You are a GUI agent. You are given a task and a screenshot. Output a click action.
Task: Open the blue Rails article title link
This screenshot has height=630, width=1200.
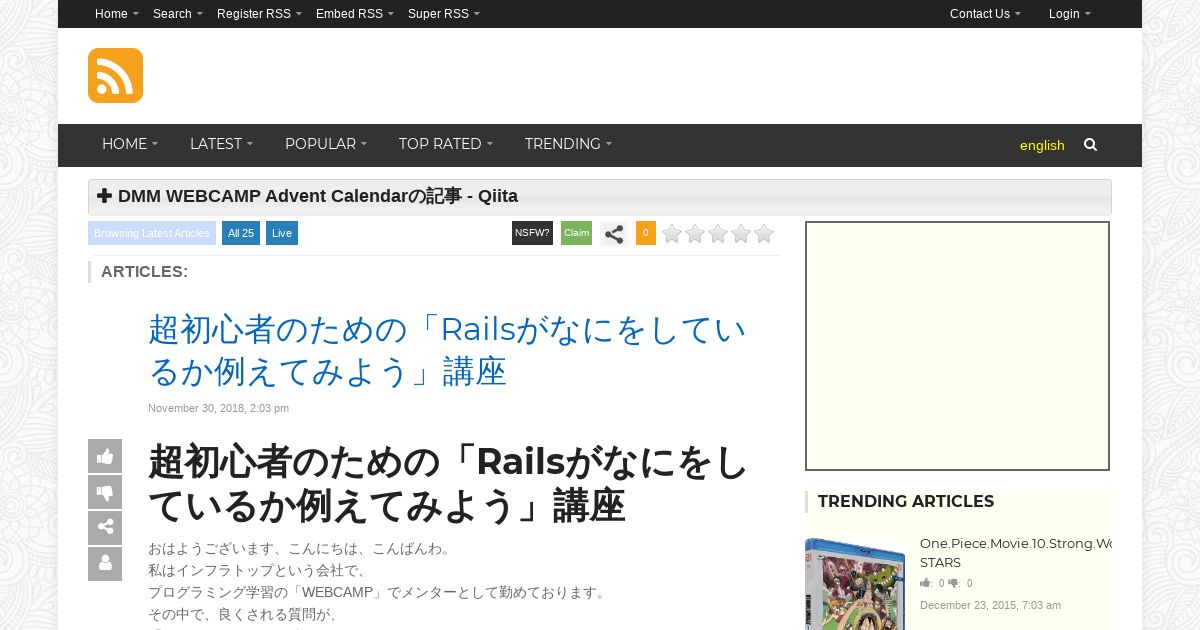pos(447,351)
